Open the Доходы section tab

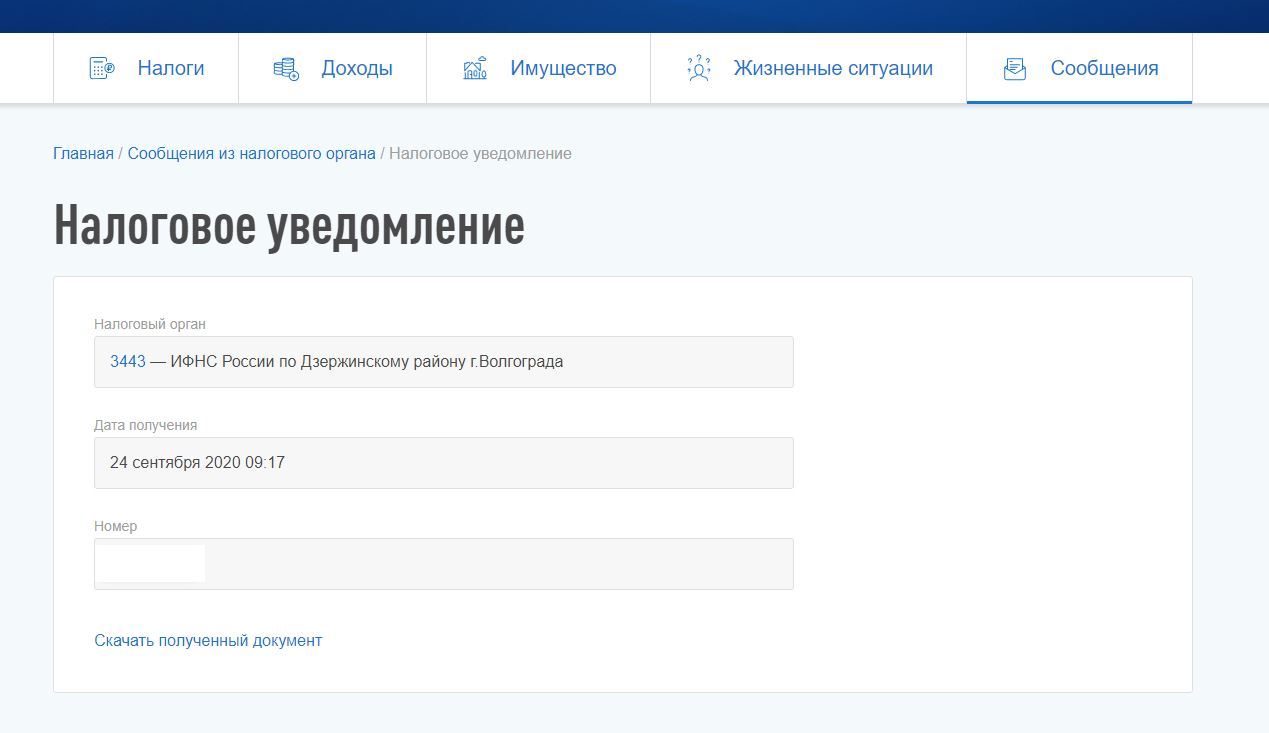357,67
